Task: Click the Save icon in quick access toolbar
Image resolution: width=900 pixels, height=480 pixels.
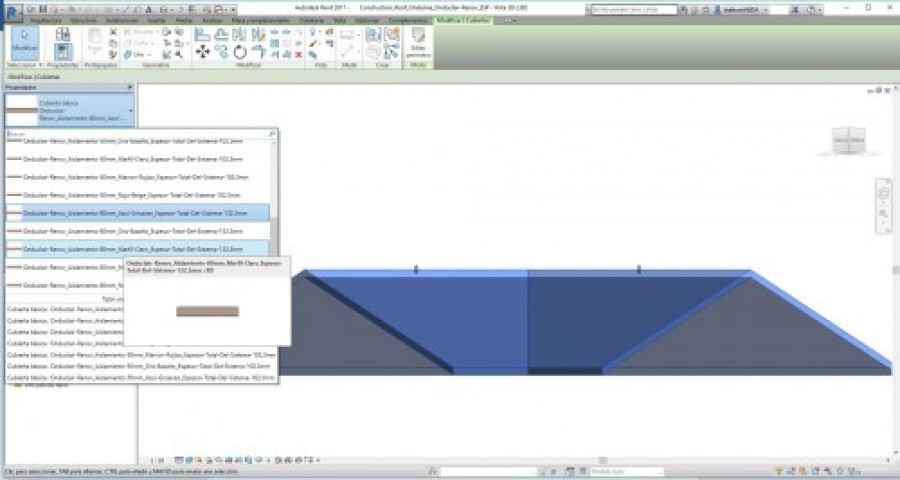Action: [x=42, y=9]
